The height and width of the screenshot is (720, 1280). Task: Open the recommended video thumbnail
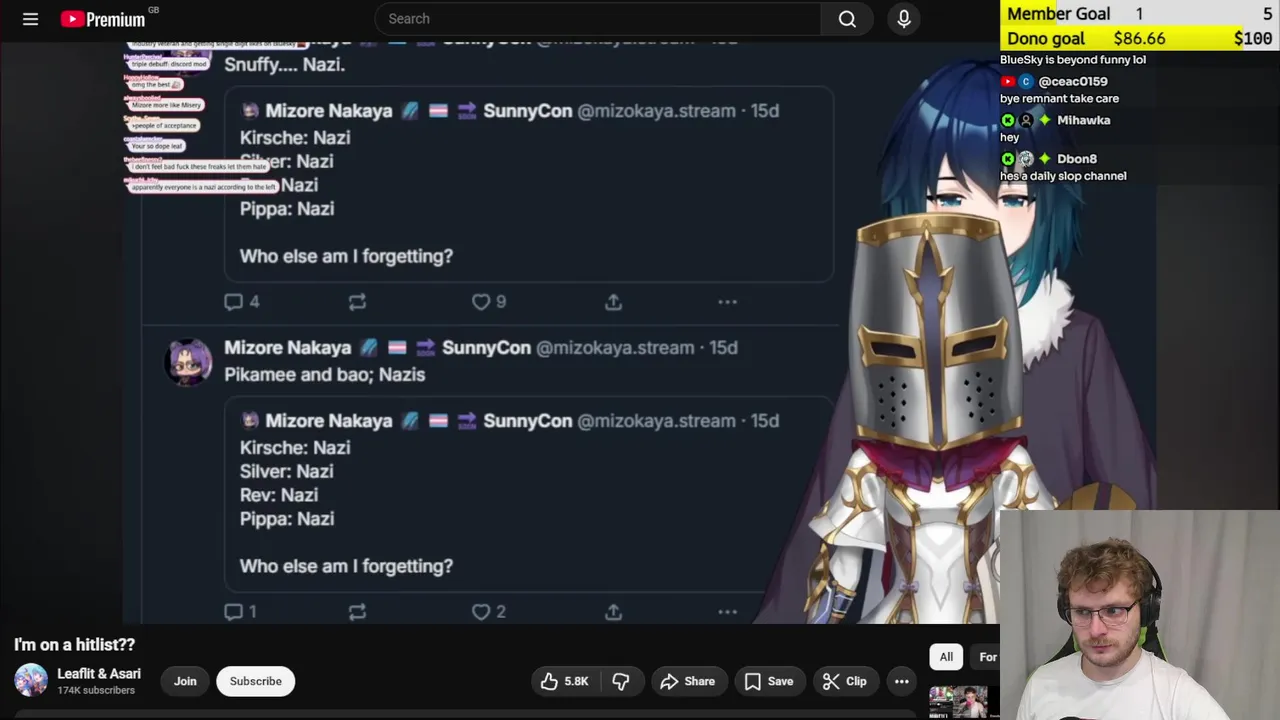[x=958, y=702]
